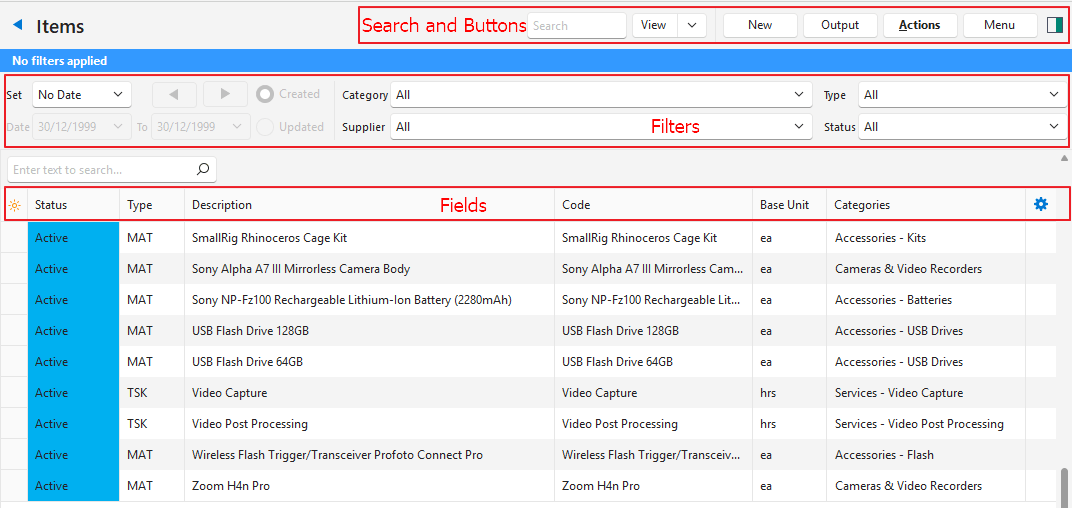Click the Services - Video Post Processing category cell

click(926, 424)
